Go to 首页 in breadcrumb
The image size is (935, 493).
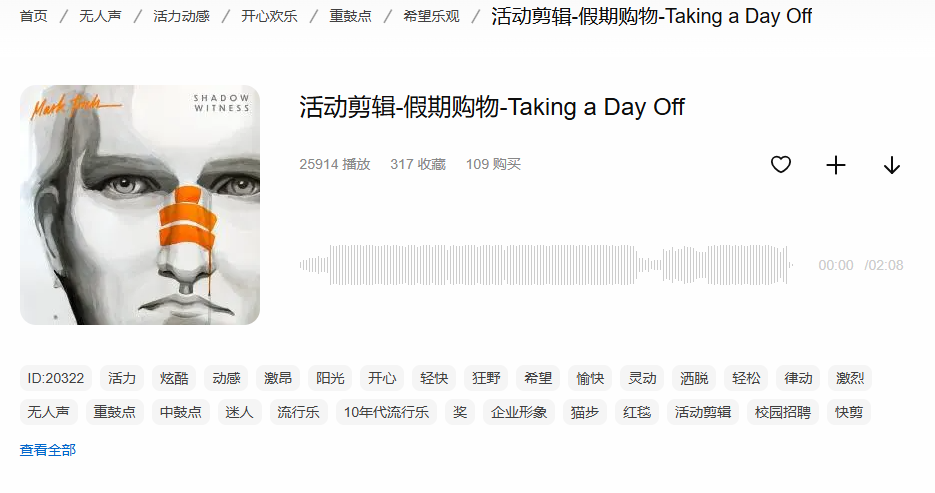point(33,16)
